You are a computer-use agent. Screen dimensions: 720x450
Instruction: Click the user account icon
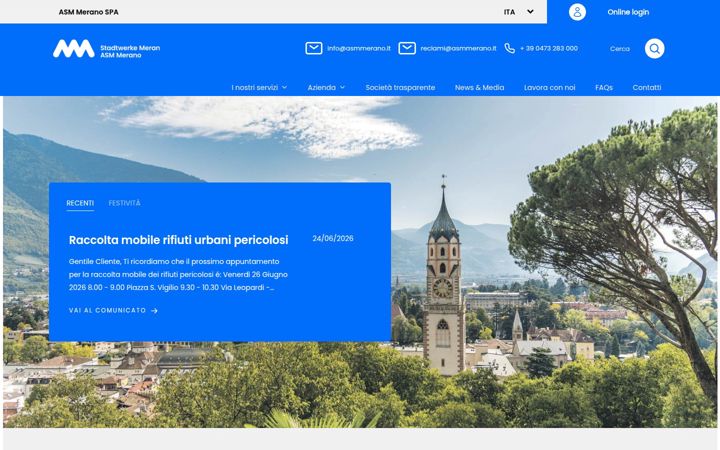coord(577,12)
